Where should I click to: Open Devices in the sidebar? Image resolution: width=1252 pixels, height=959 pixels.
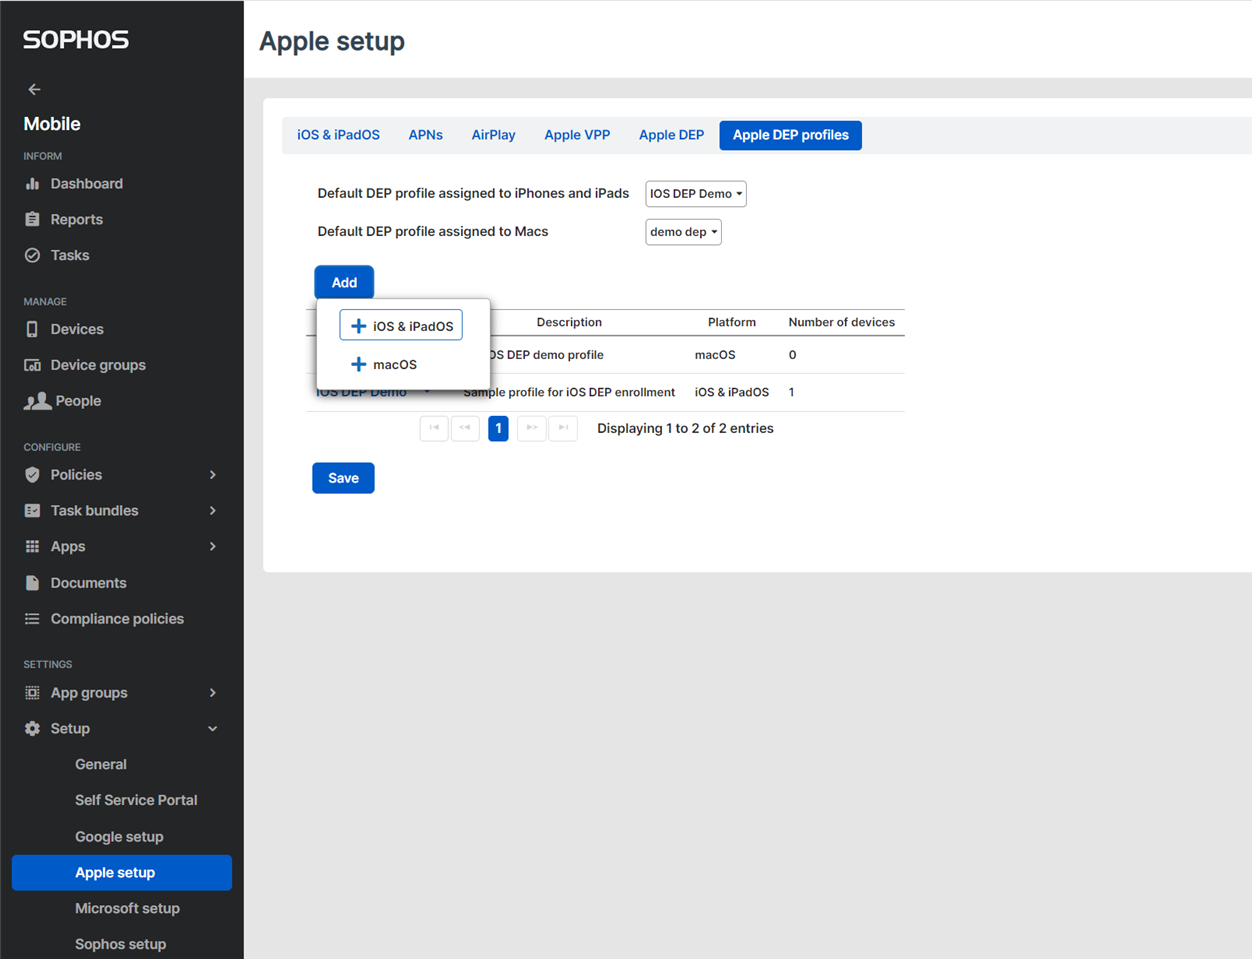pyautogui.click(x=77, y=330)
